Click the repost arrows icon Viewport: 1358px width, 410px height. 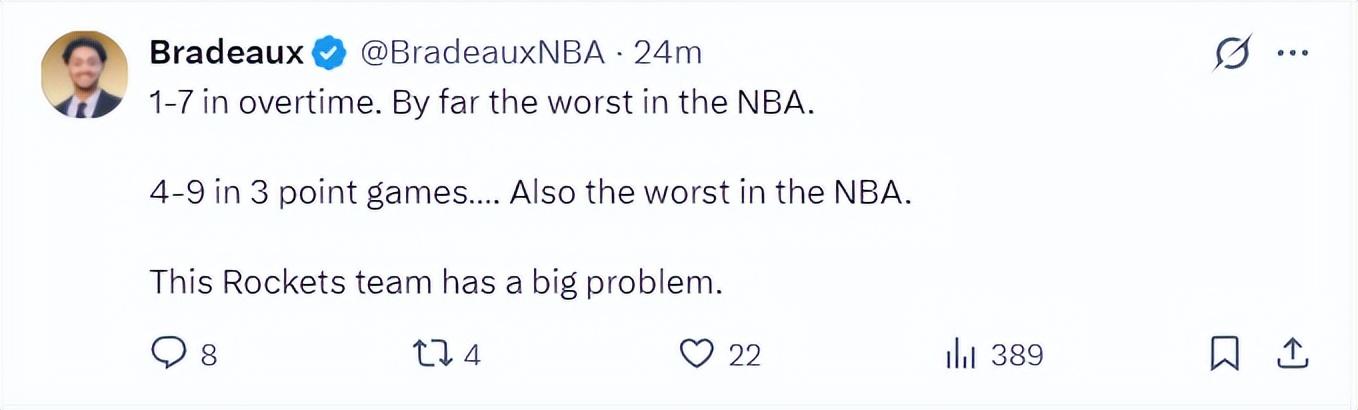click(x=433, y=353)
